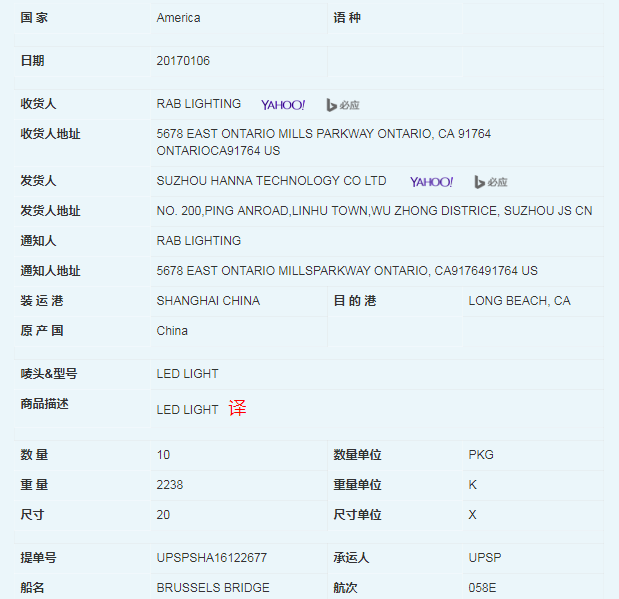This screenshot has width=619, height=599.
Task: Click the 装运港 label
Action: (x=42, y=301)
